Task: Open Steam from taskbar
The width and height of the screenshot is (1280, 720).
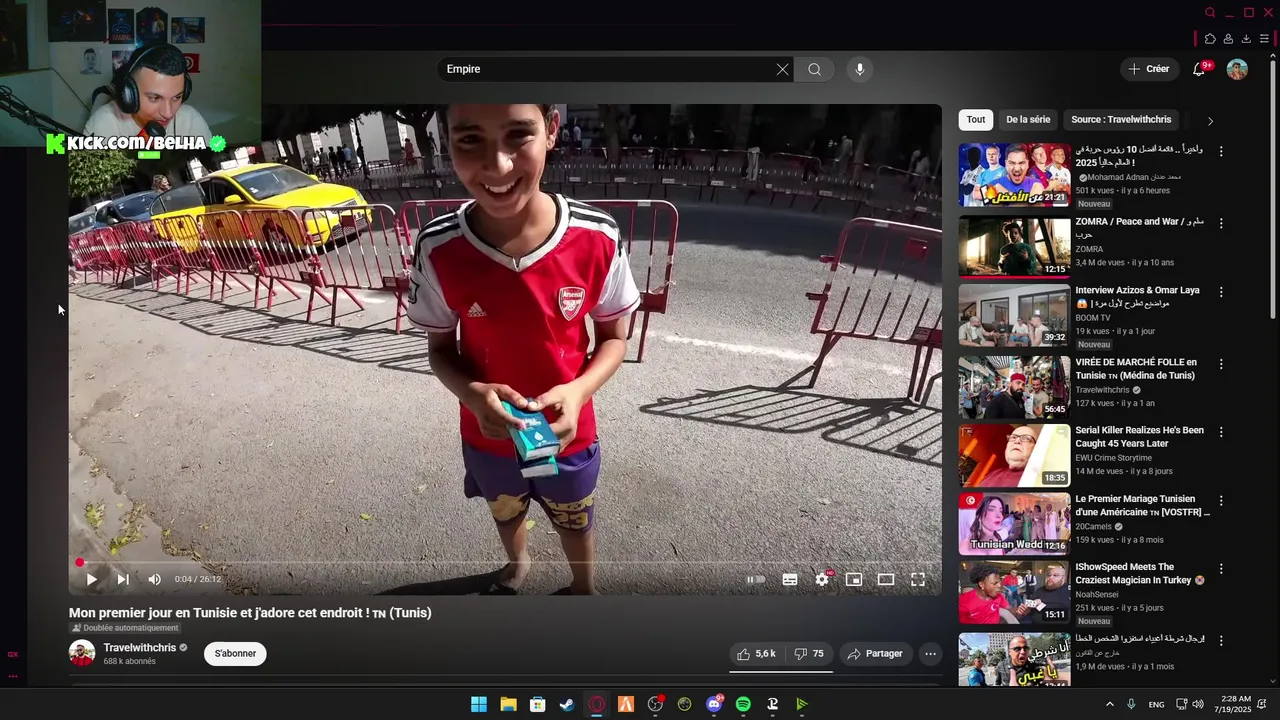Action: [567, 704]
